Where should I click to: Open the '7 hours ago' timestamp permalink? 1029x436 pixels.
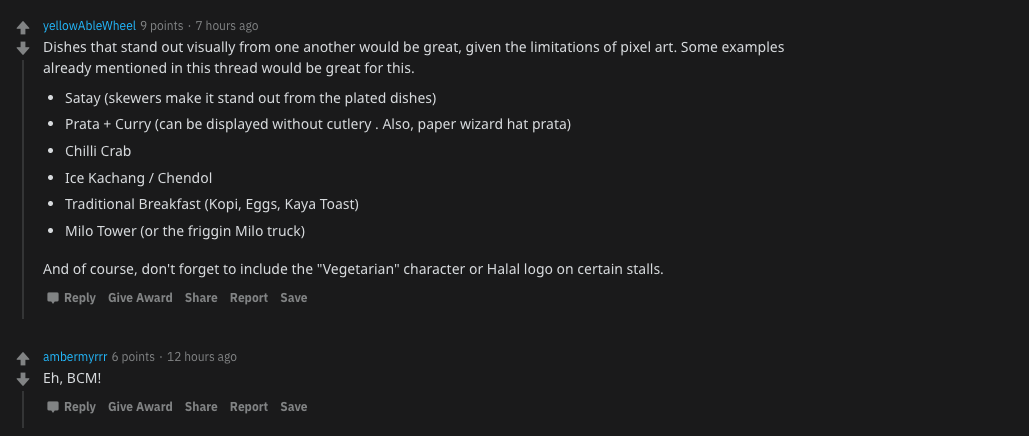(x=227, y=26)
